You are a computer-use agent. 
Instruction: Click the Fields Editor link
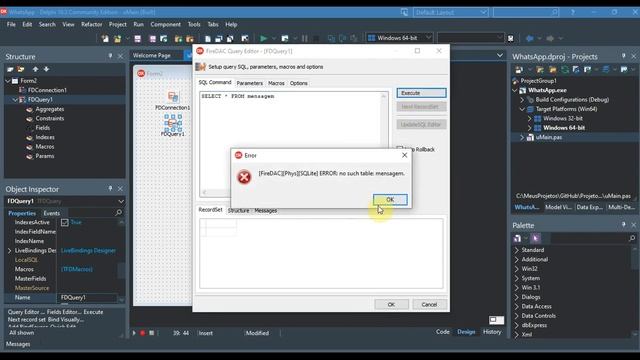(64, 312)
